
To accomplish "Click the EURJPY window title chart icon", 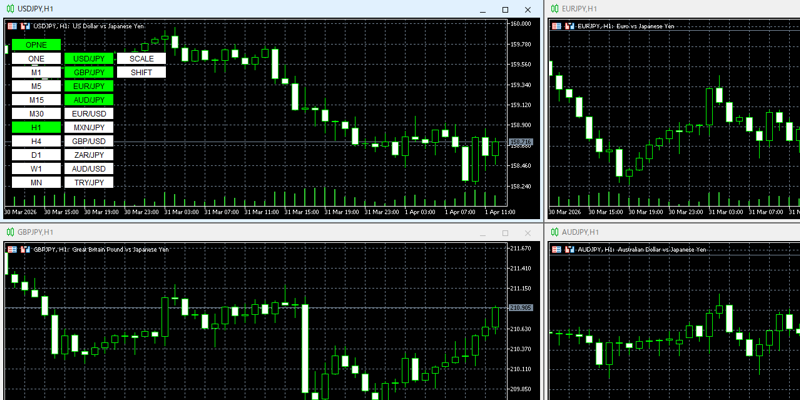I will click(x=554, y=9).
